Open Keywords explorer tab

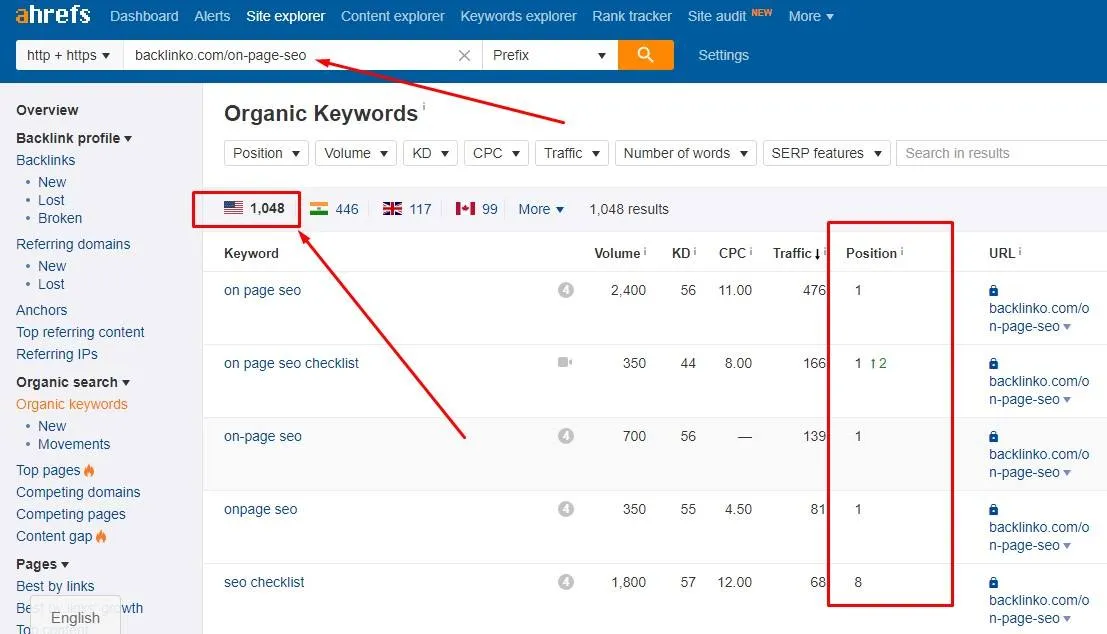tap(518, 16)
